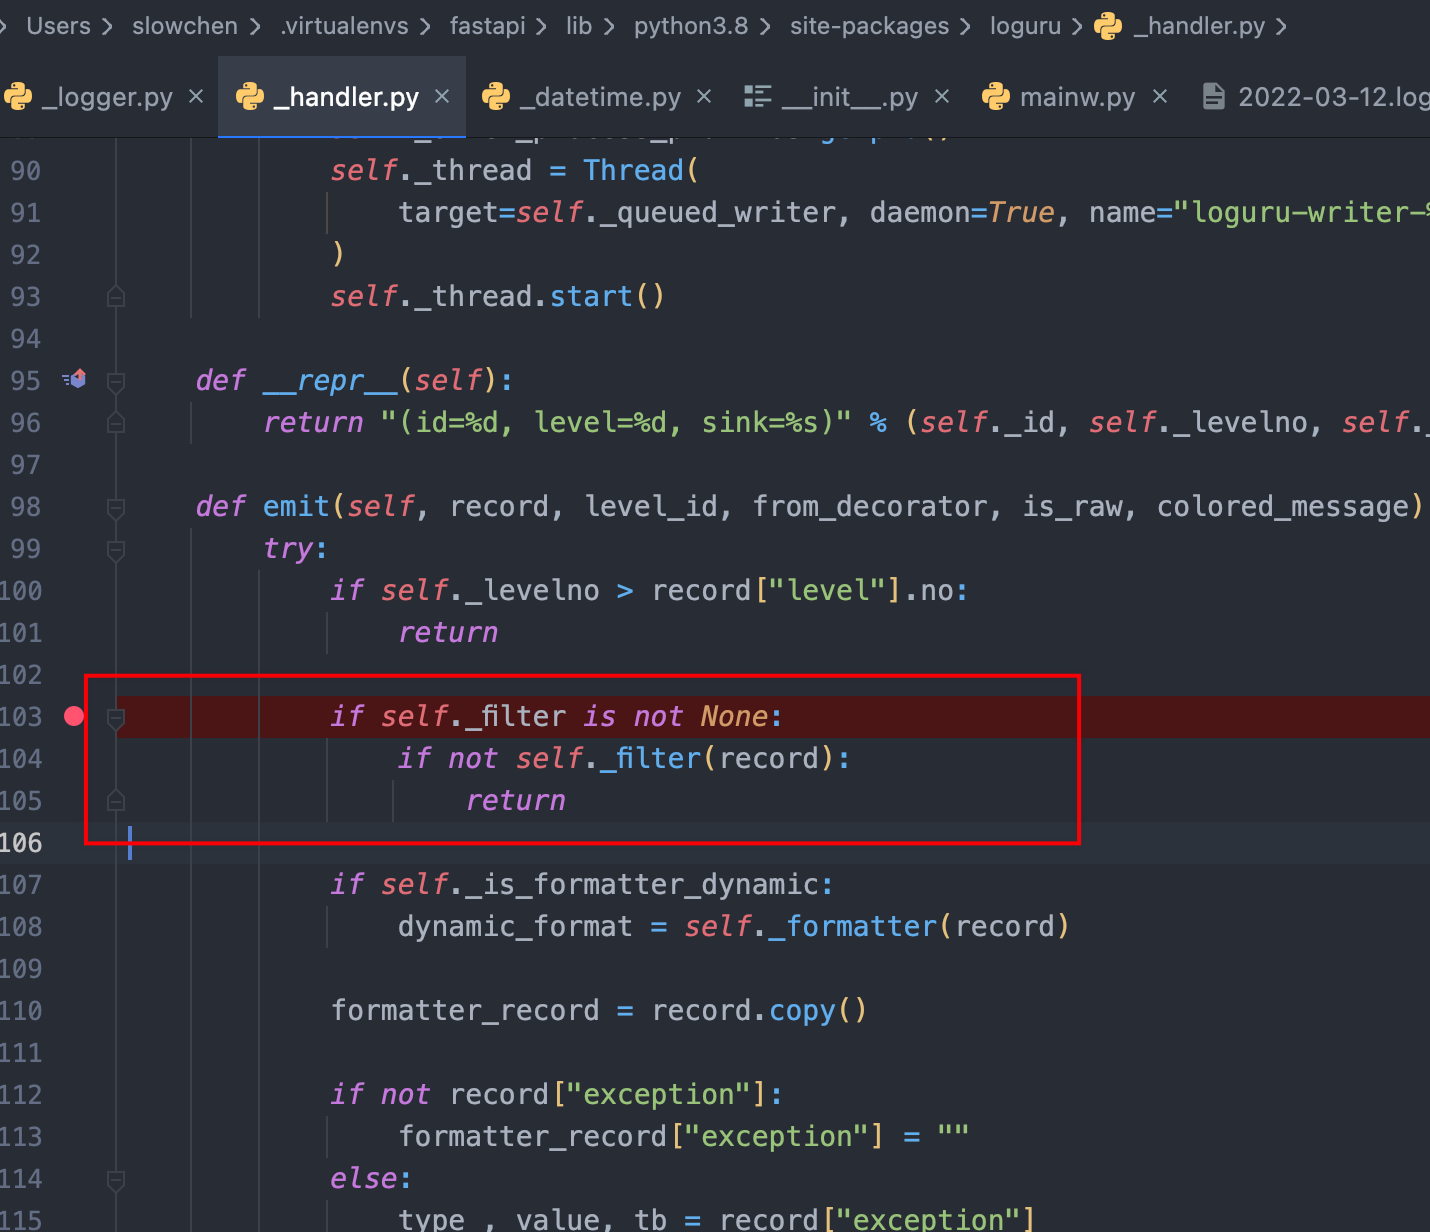This screenshot has height=1232, width=1430.
Task: Open the chevron after loguru in the breadcrumb
Action: click(1076, 26)
